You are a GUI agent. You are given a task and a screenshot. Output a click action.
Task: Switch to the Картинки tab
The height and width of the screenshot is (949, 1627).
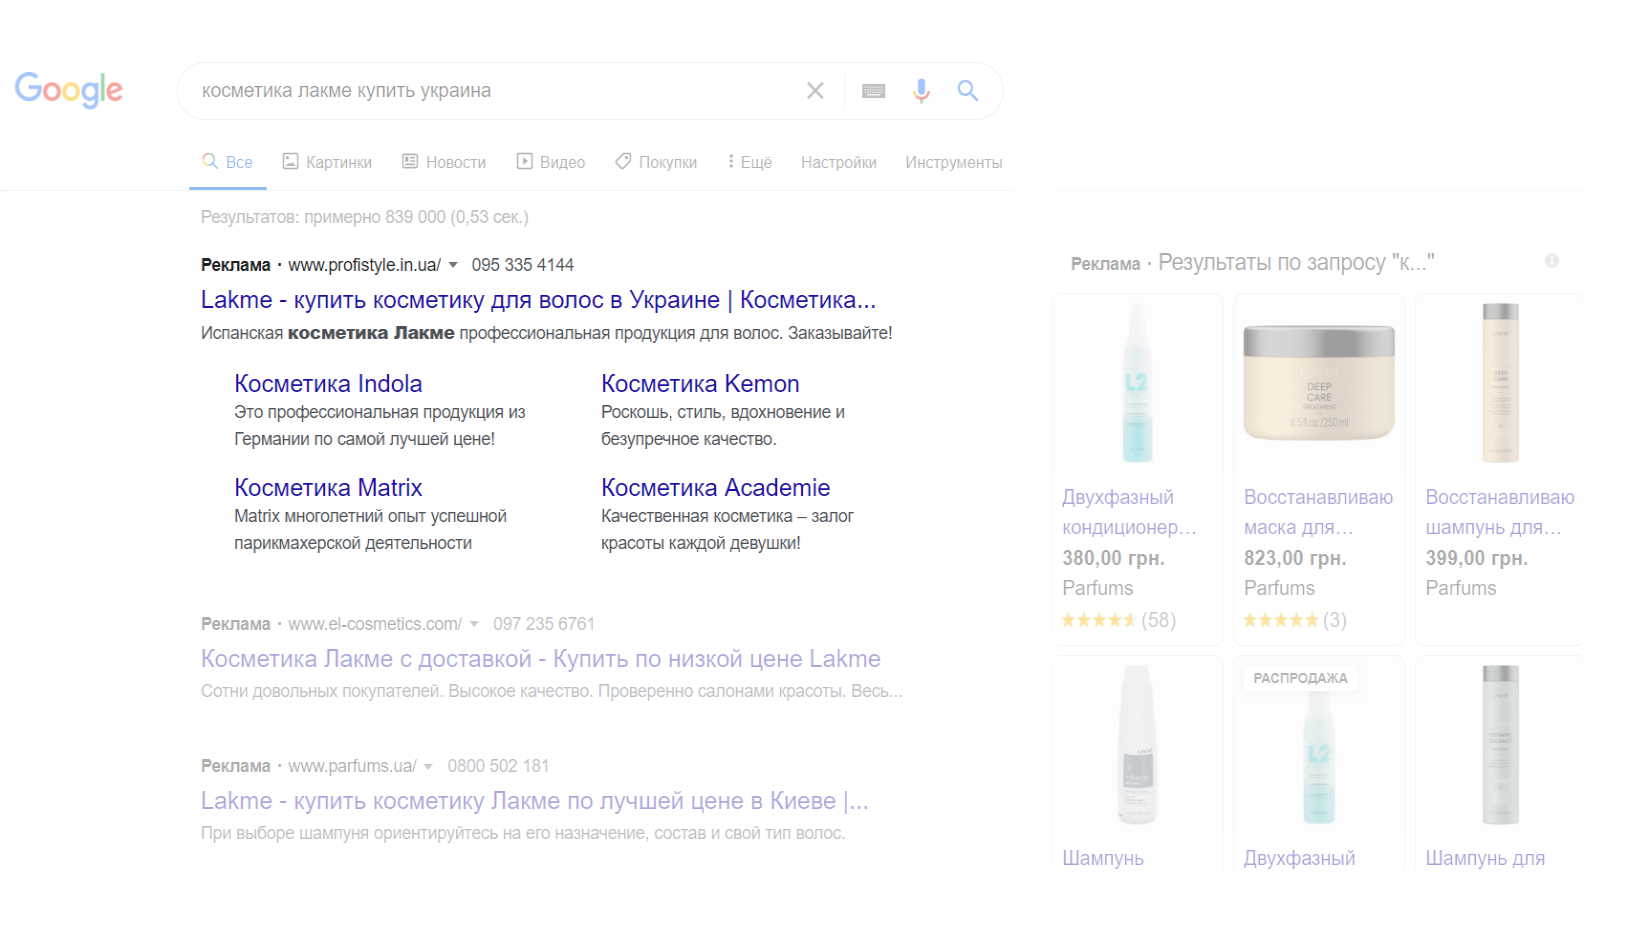pyautogui.click(x=327, y=162)
